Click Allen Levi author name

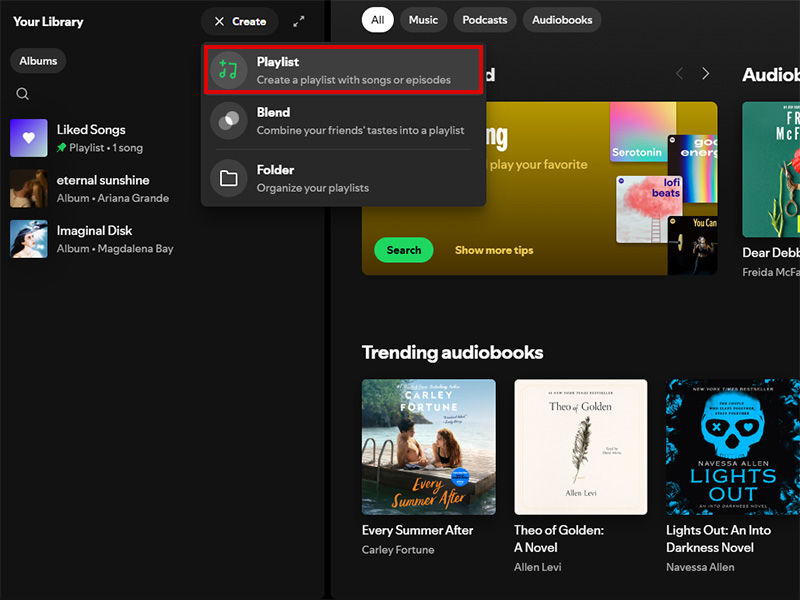(x=538, y=567)
